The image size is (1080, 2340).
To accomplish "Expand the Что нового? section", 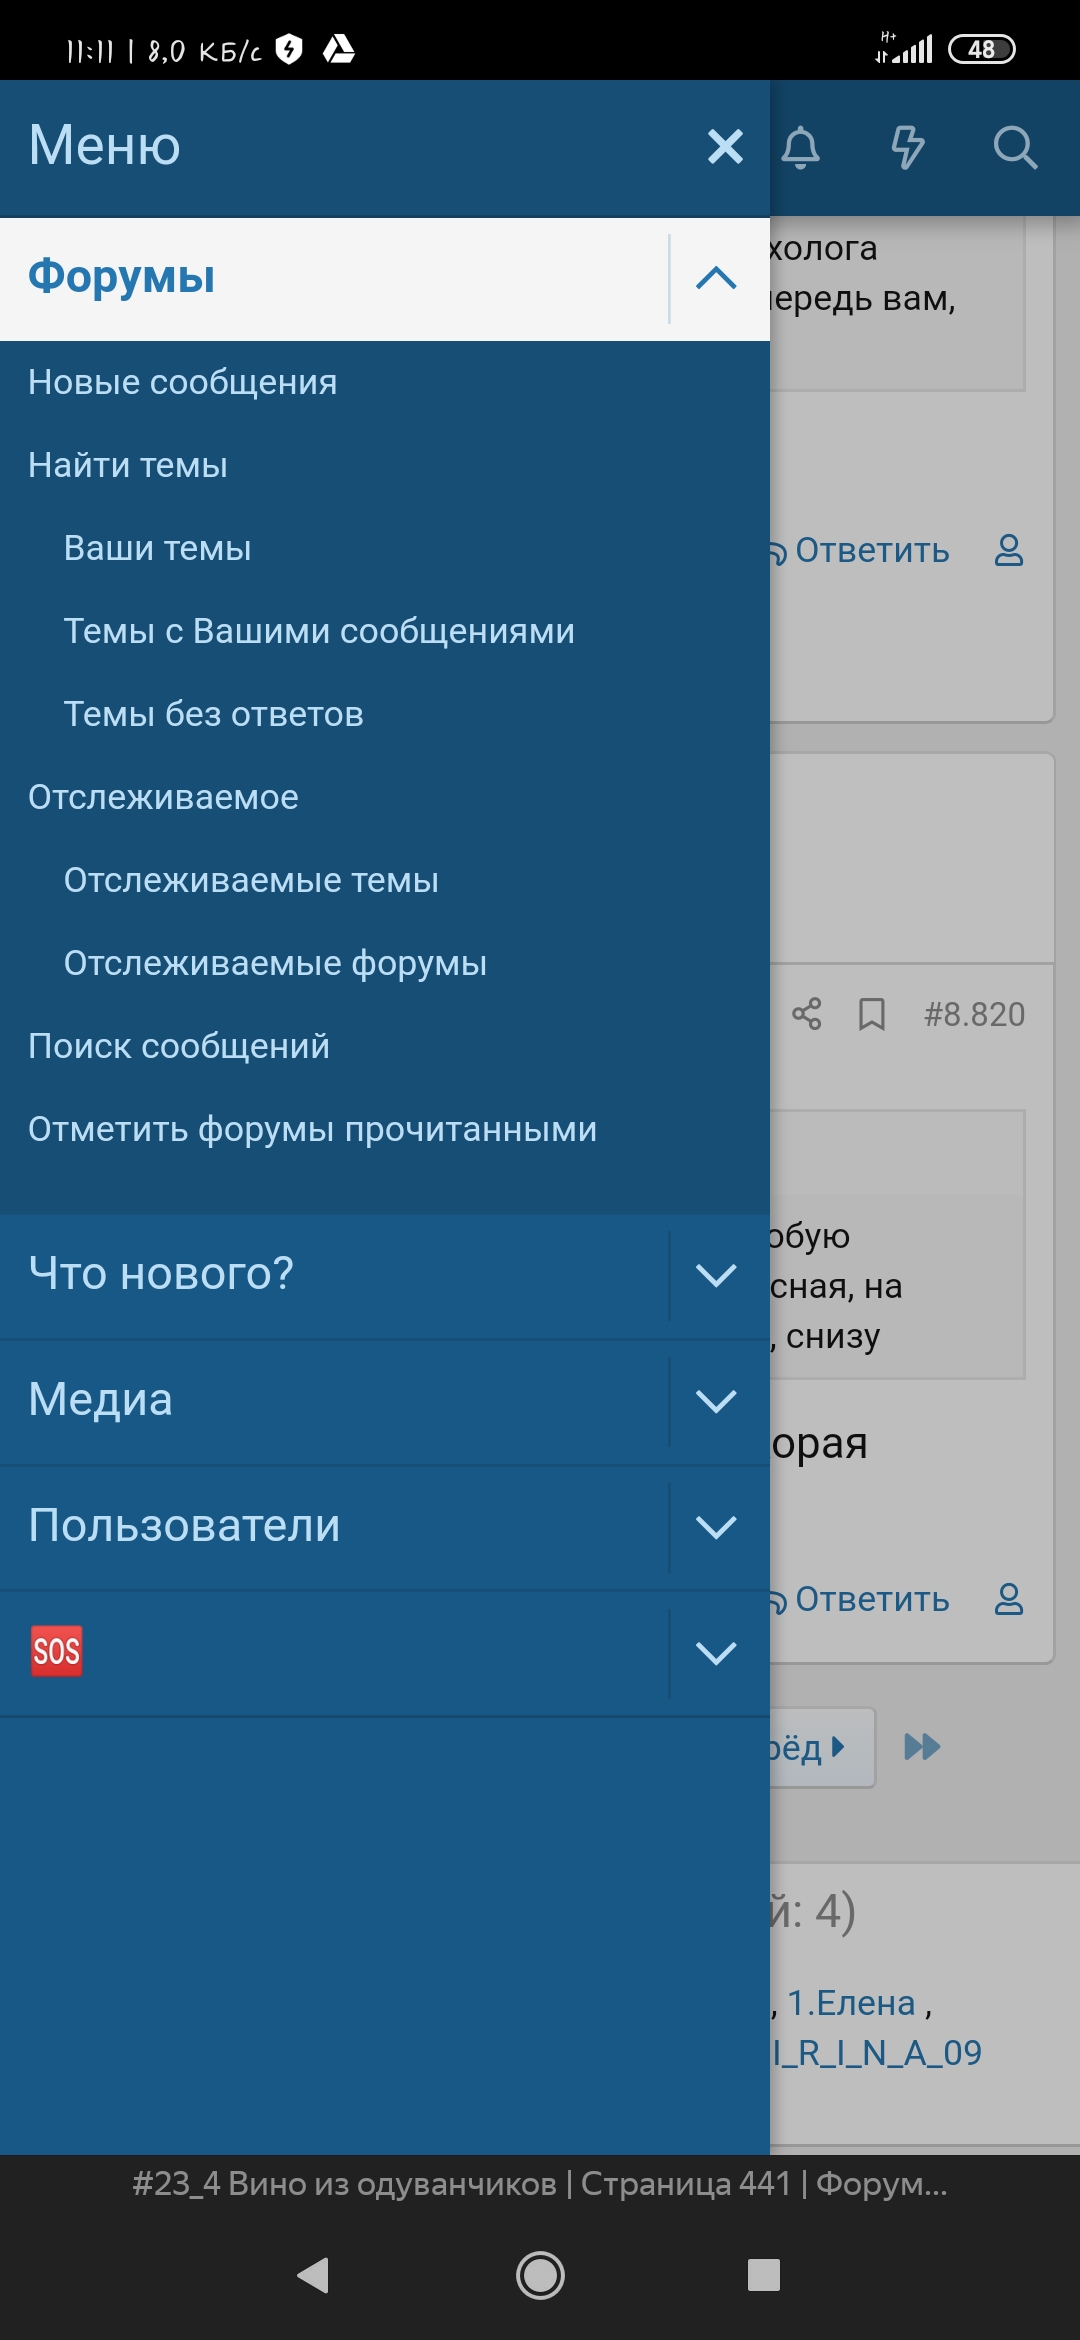I will [x=716, y=1275].
